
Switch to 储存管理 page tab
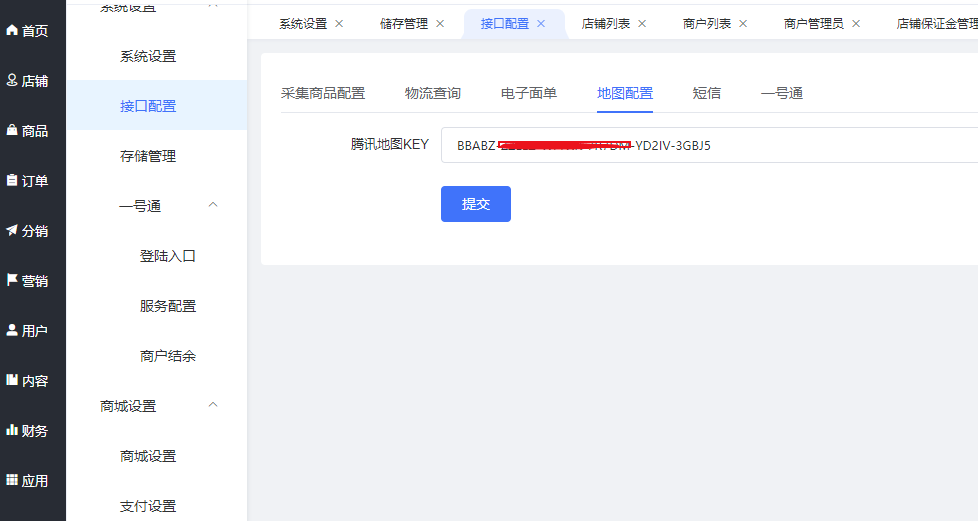tap(404, 24)
